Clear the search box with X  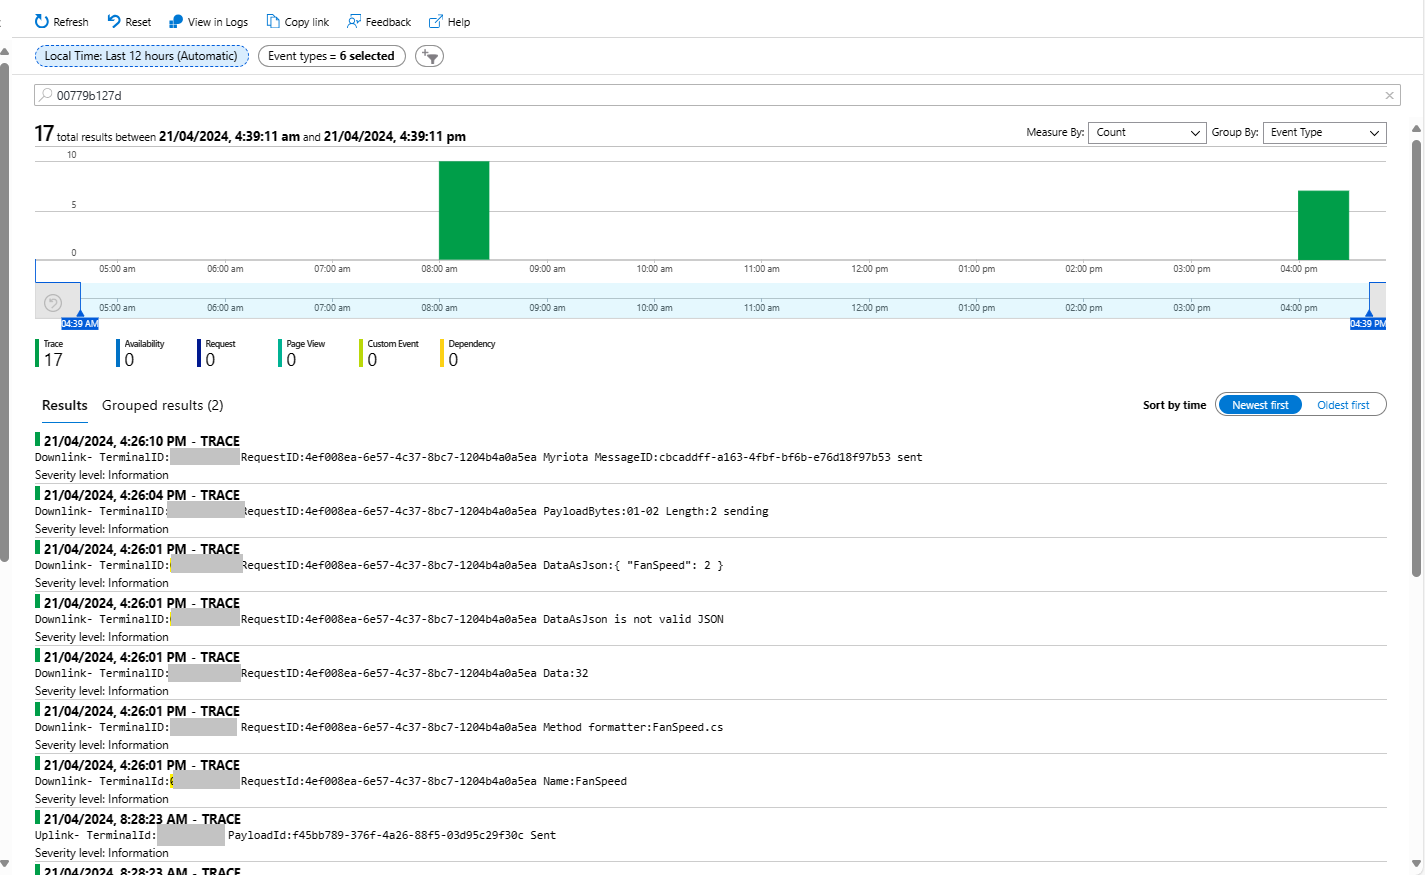click(1389, 96)
